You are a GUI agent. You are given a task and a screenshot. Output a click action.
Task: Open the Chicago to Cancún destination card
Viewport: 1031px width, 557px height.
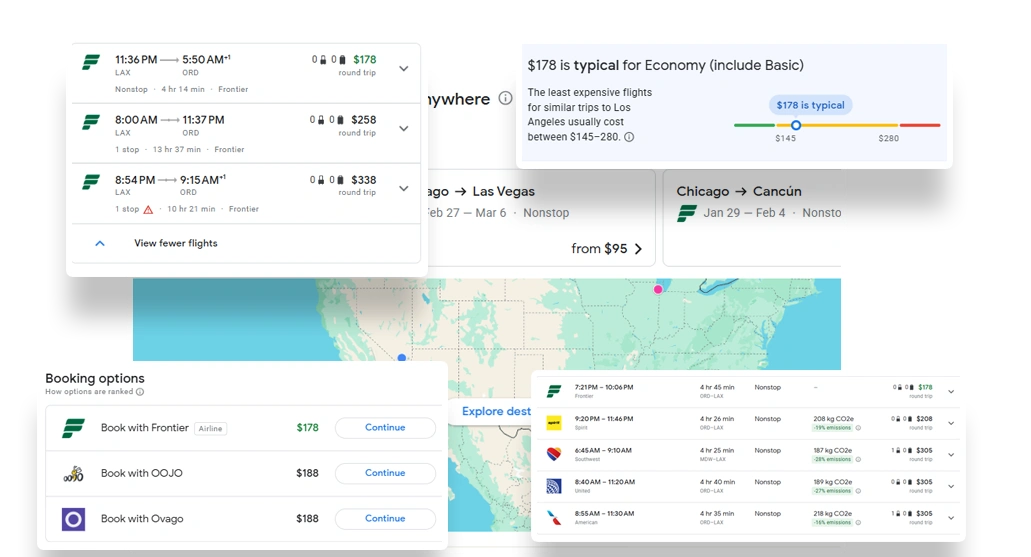point(752,218)
